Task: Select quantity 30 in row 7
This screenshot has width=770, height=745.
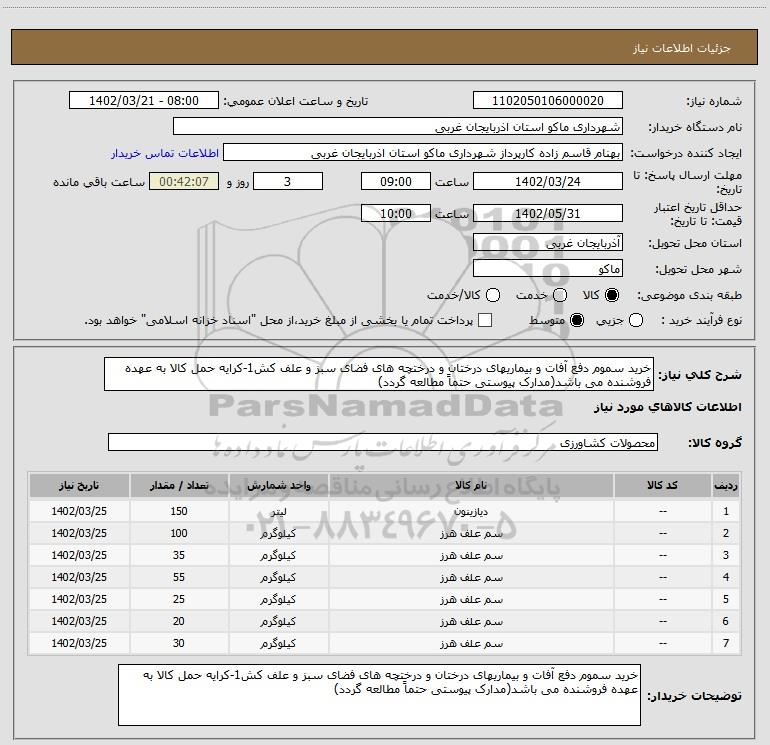Action: click(x=179, y=643)
